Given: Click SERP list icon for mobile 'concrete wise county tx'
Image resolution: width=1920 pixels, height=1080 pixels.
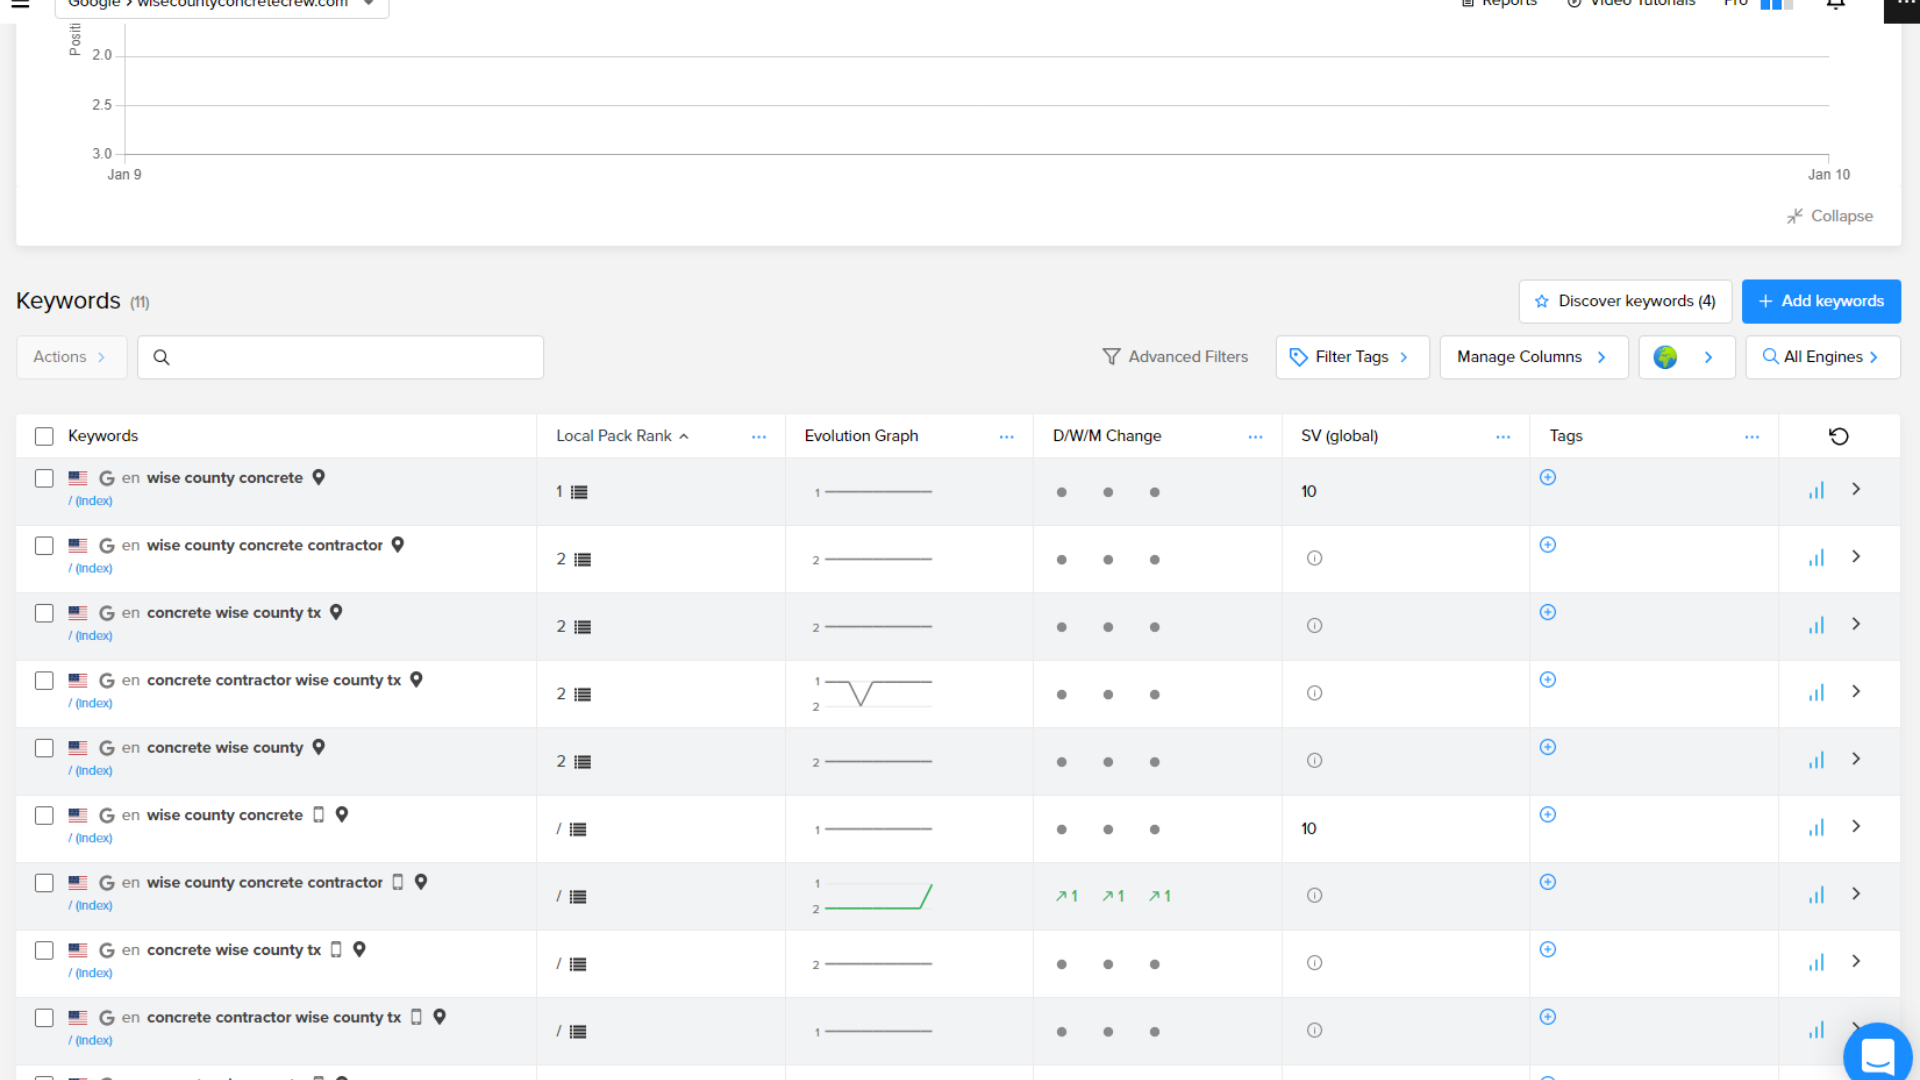Looking at the screenshot, I should click(x=577, y=965).
